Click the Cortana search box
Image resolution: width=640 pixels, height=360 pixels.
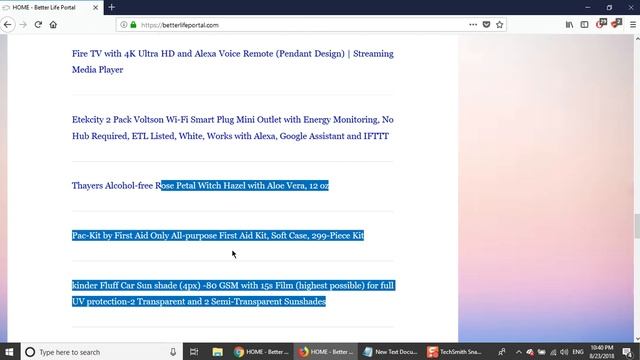(x=101, y=352)
